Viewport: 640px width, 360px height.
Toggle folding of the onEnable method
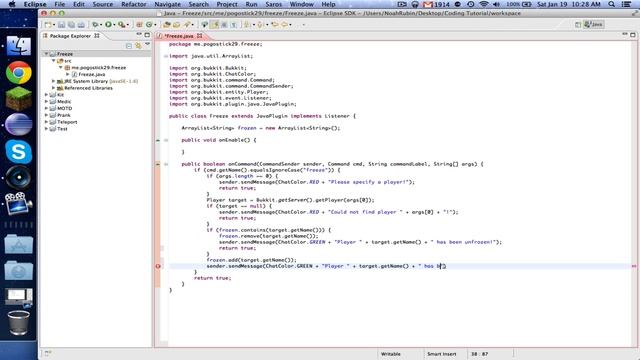(166, 140)
